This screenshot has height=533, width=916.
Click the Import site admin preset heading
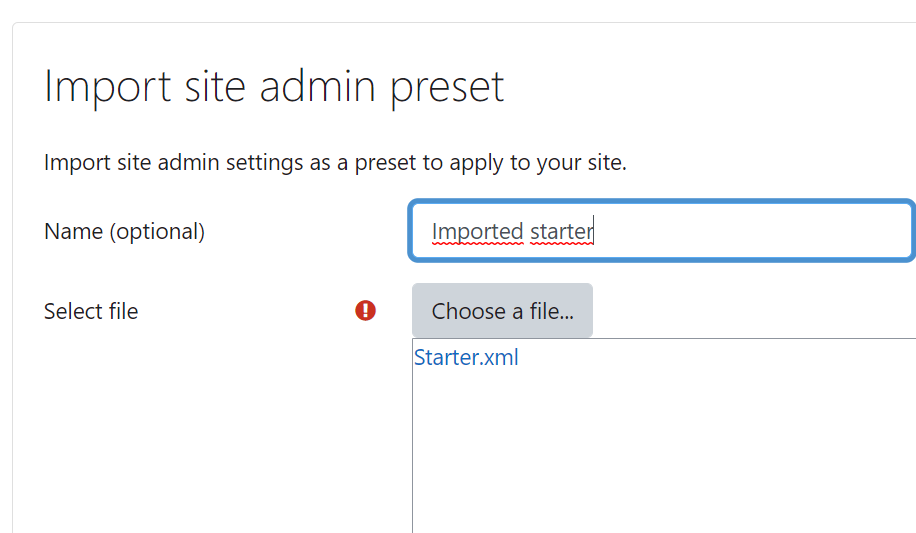[274, 86]
